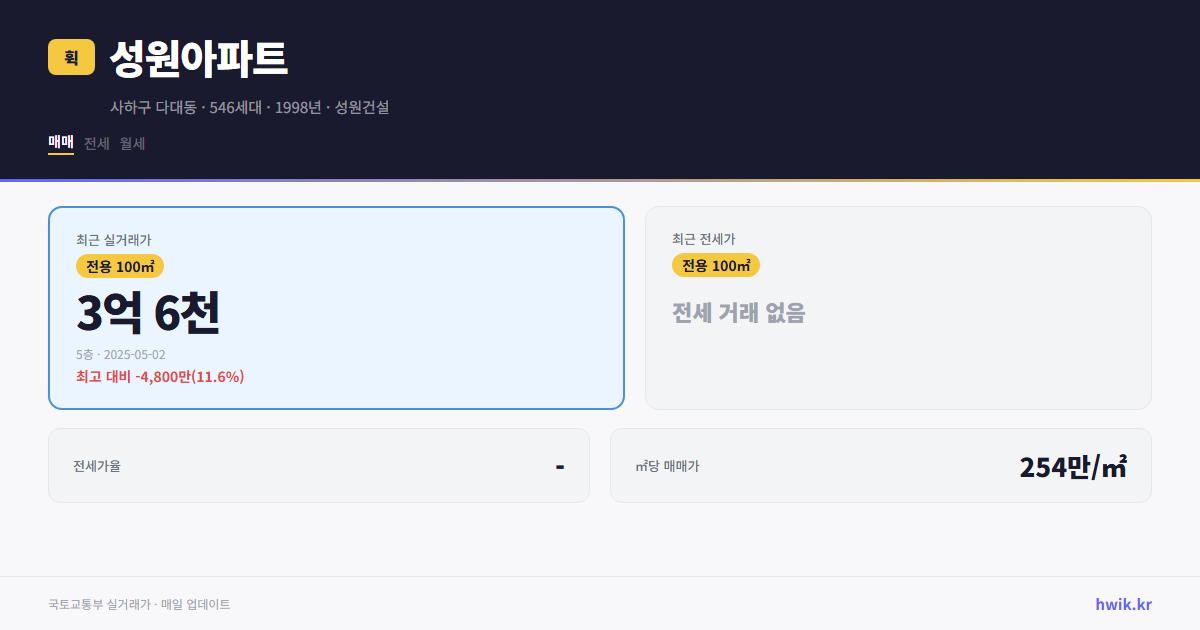
Task: Click the 전세가율 card
Action: pos(318,465)
